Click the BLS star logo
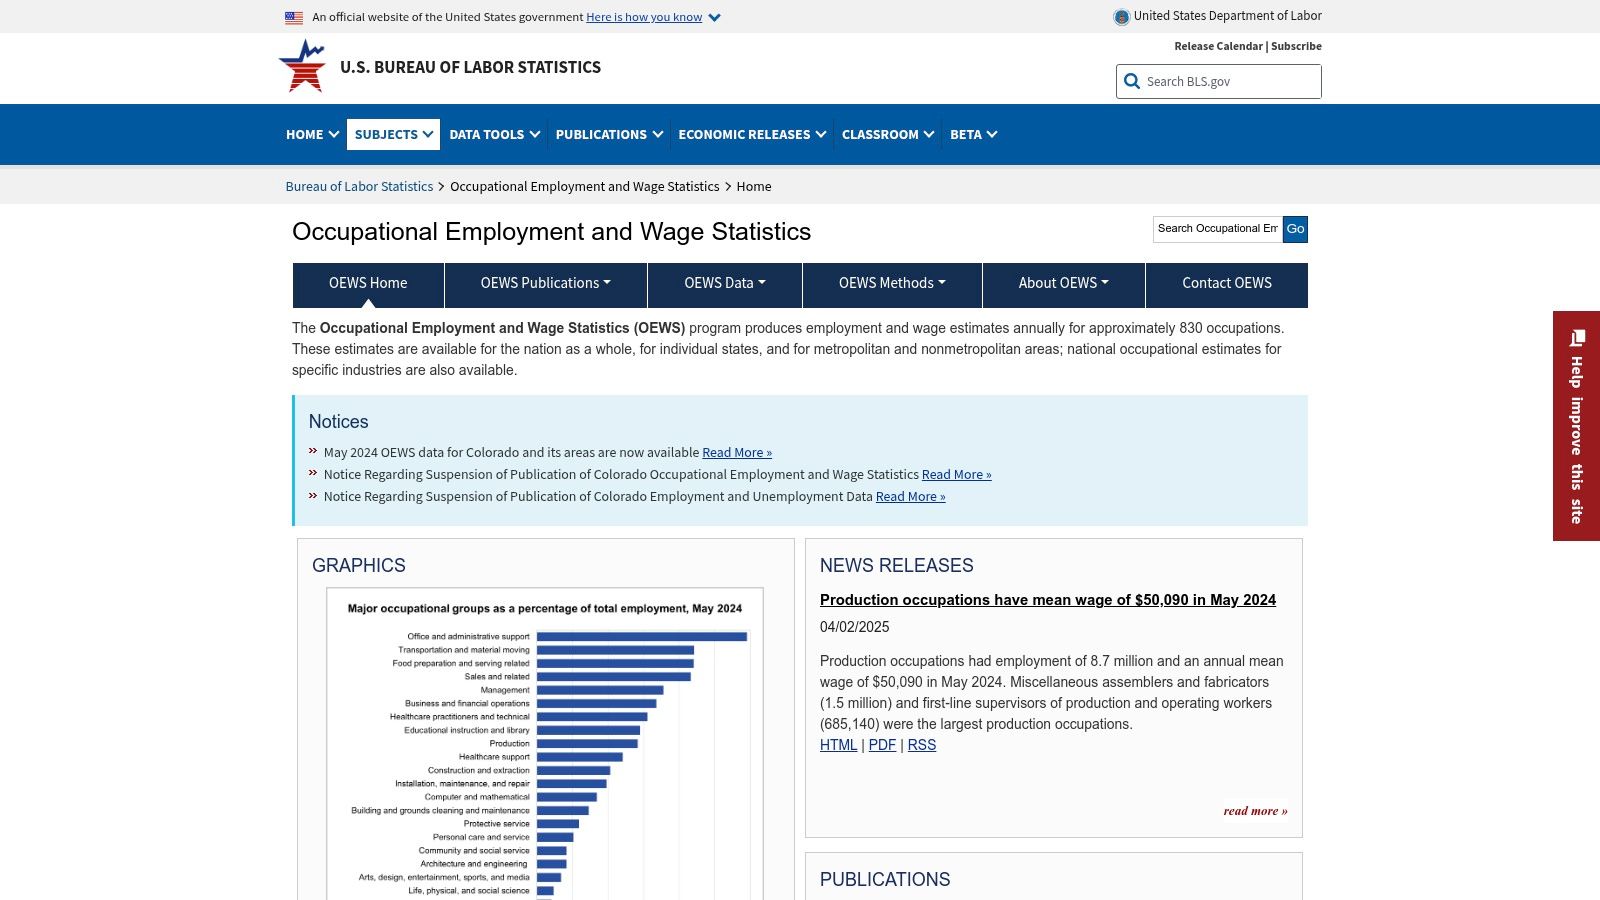 303,66
